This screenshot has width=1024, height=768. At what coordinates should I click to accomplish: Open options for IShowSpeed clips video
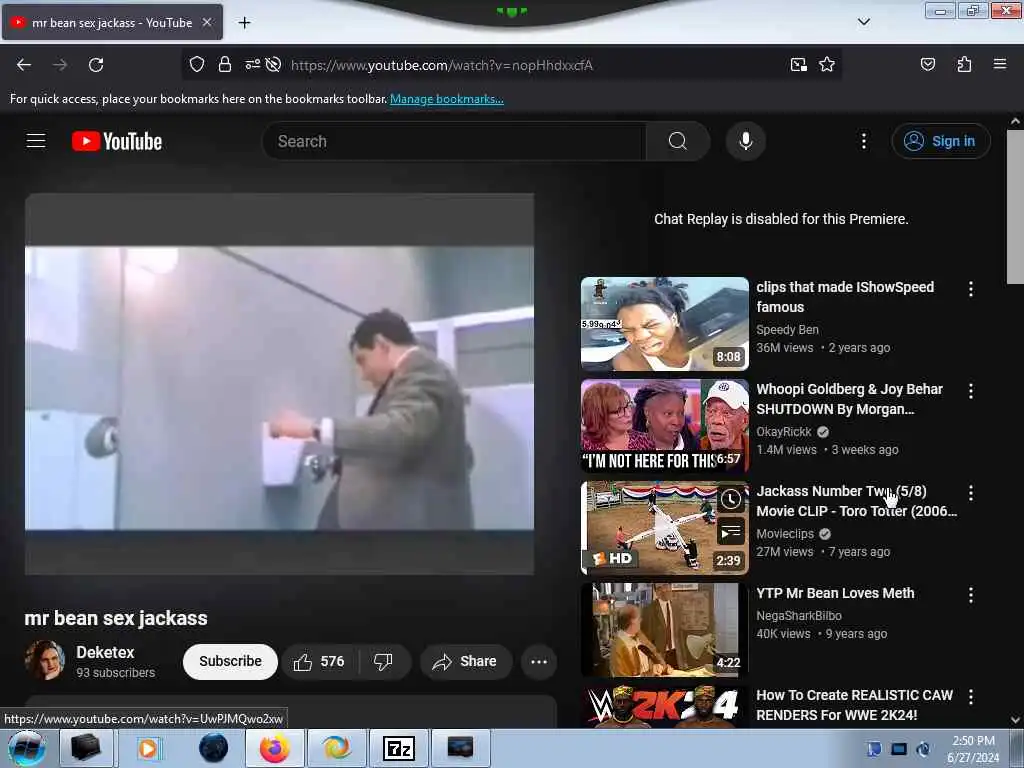coord(970,289)
